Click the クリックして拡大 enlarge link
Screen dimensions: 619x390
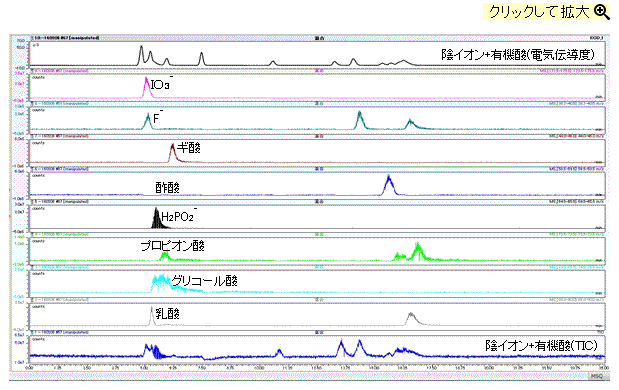tap(546, 11)
